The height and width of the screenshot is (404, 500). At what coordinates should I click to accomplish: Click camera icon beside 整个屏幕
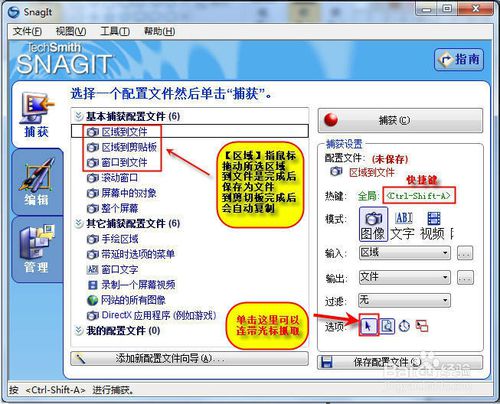point(93,209)
